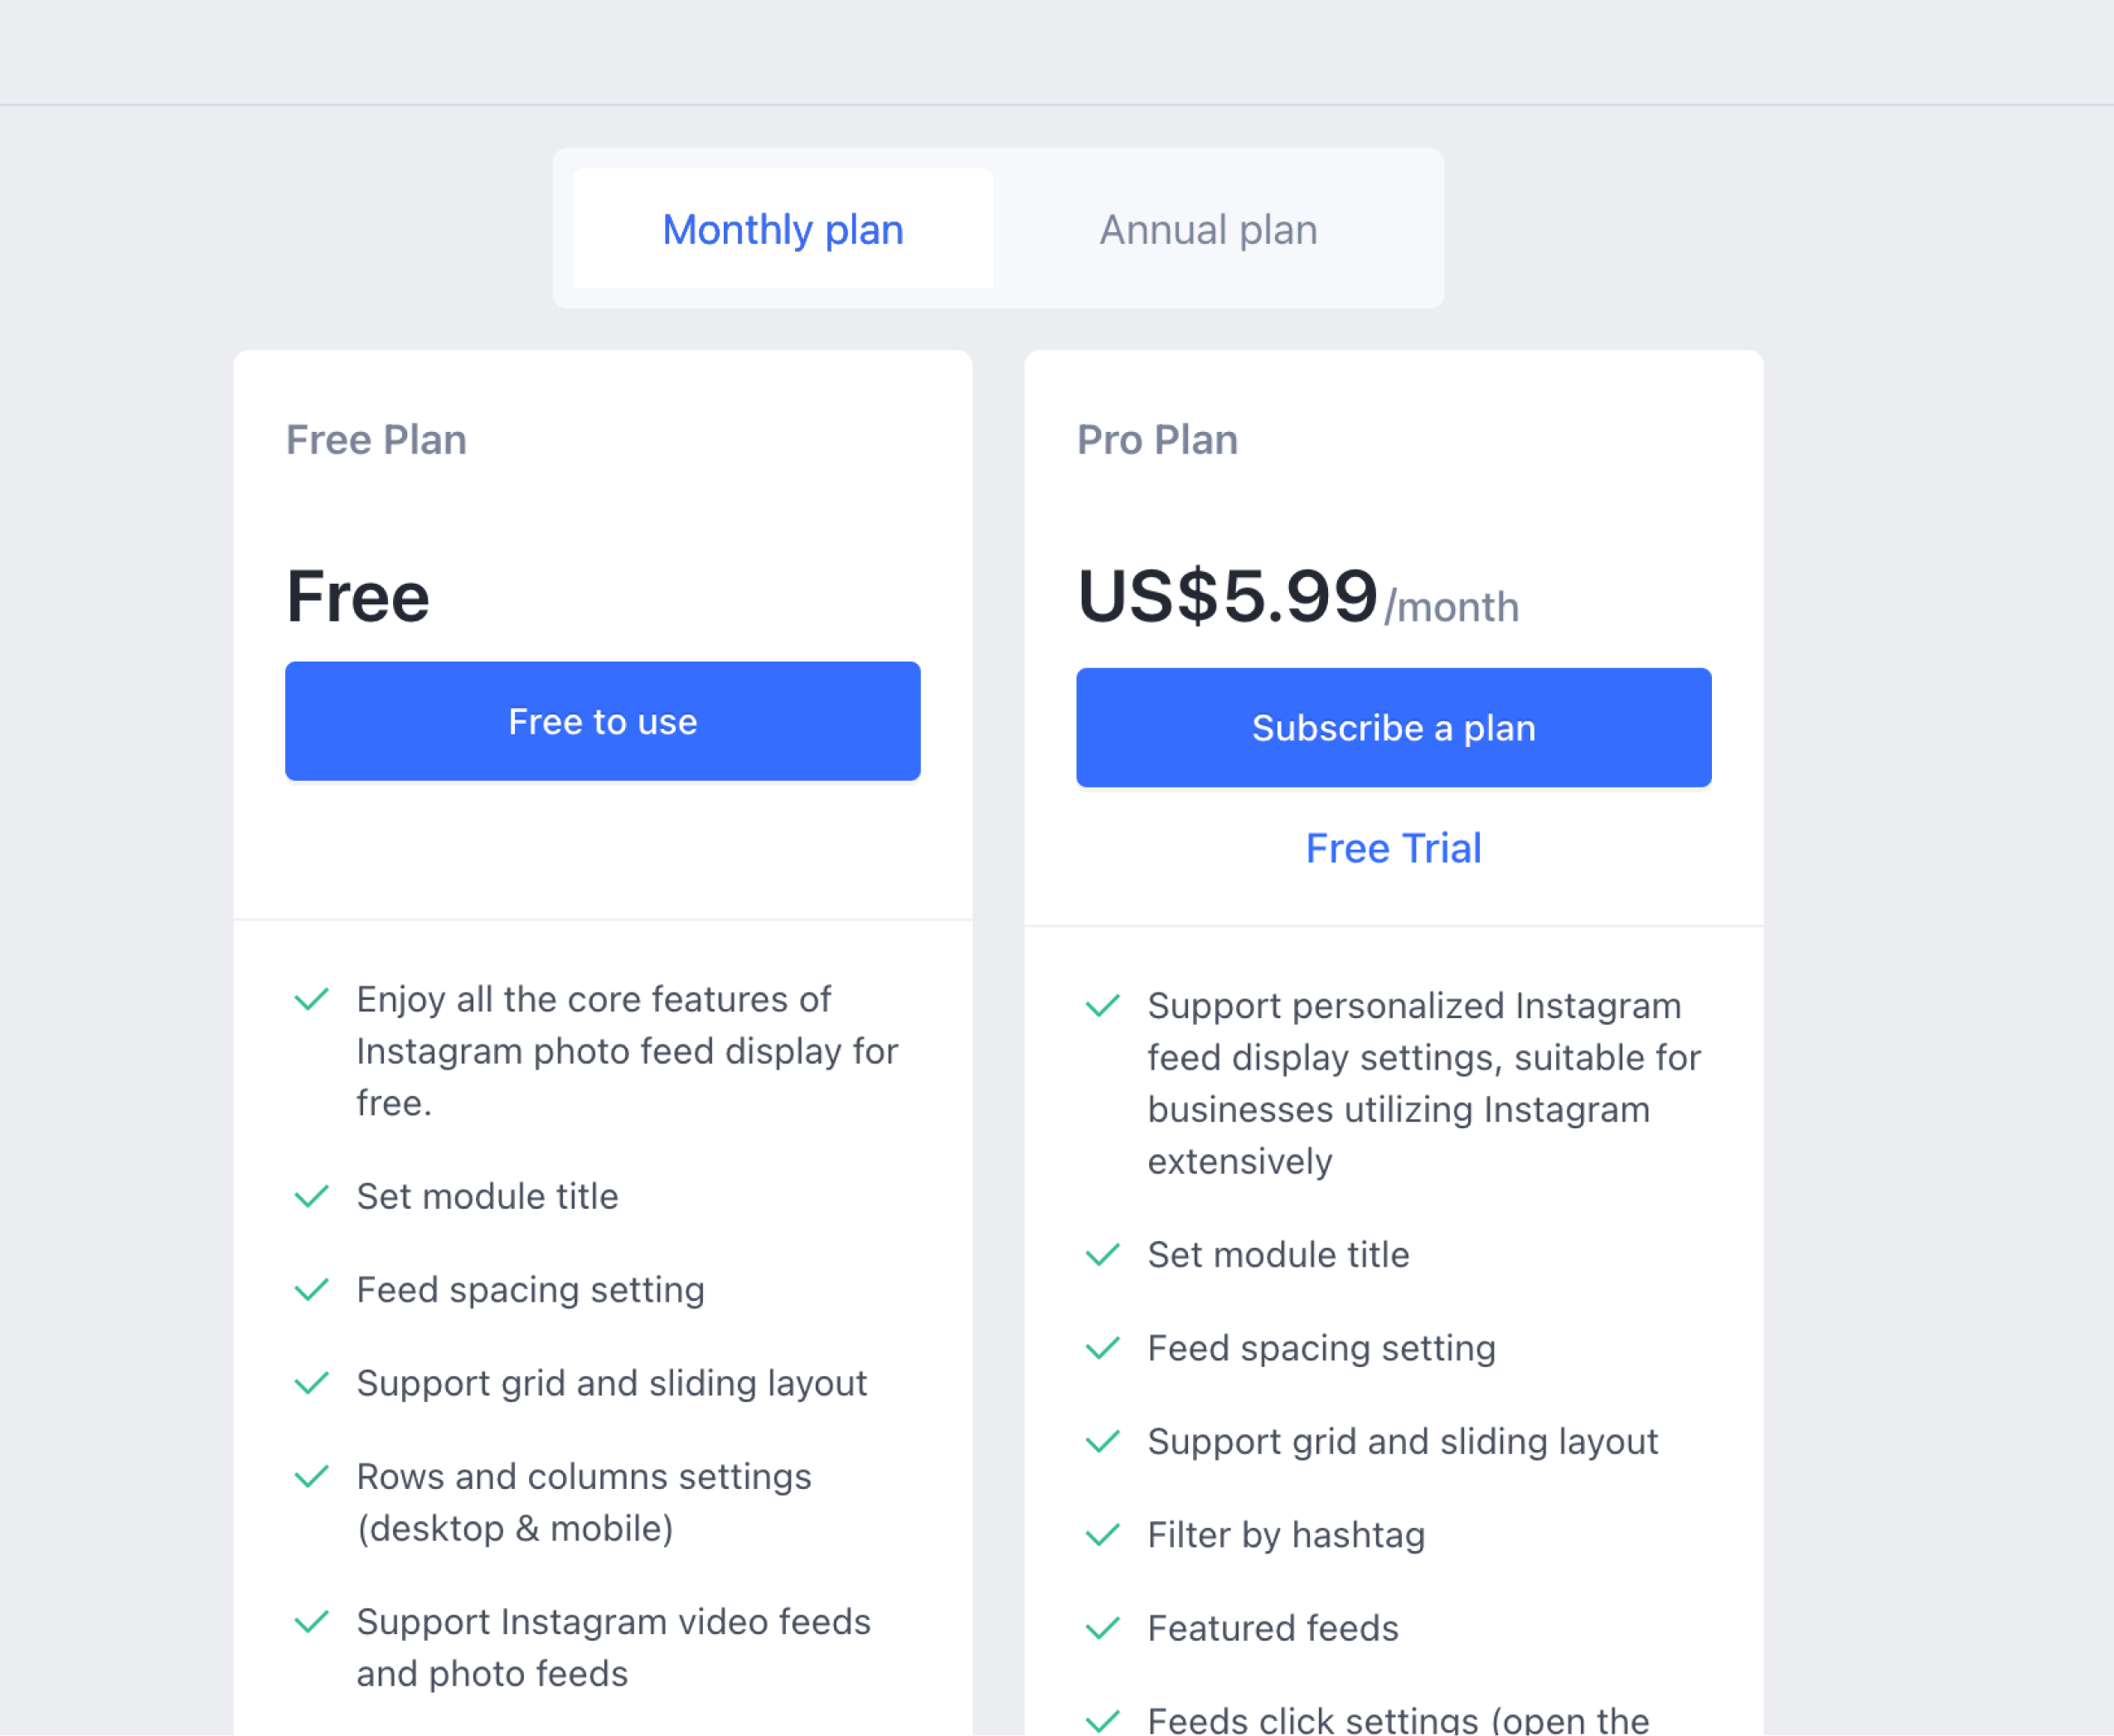Click the US$5.99 price text

(1227, 597)
